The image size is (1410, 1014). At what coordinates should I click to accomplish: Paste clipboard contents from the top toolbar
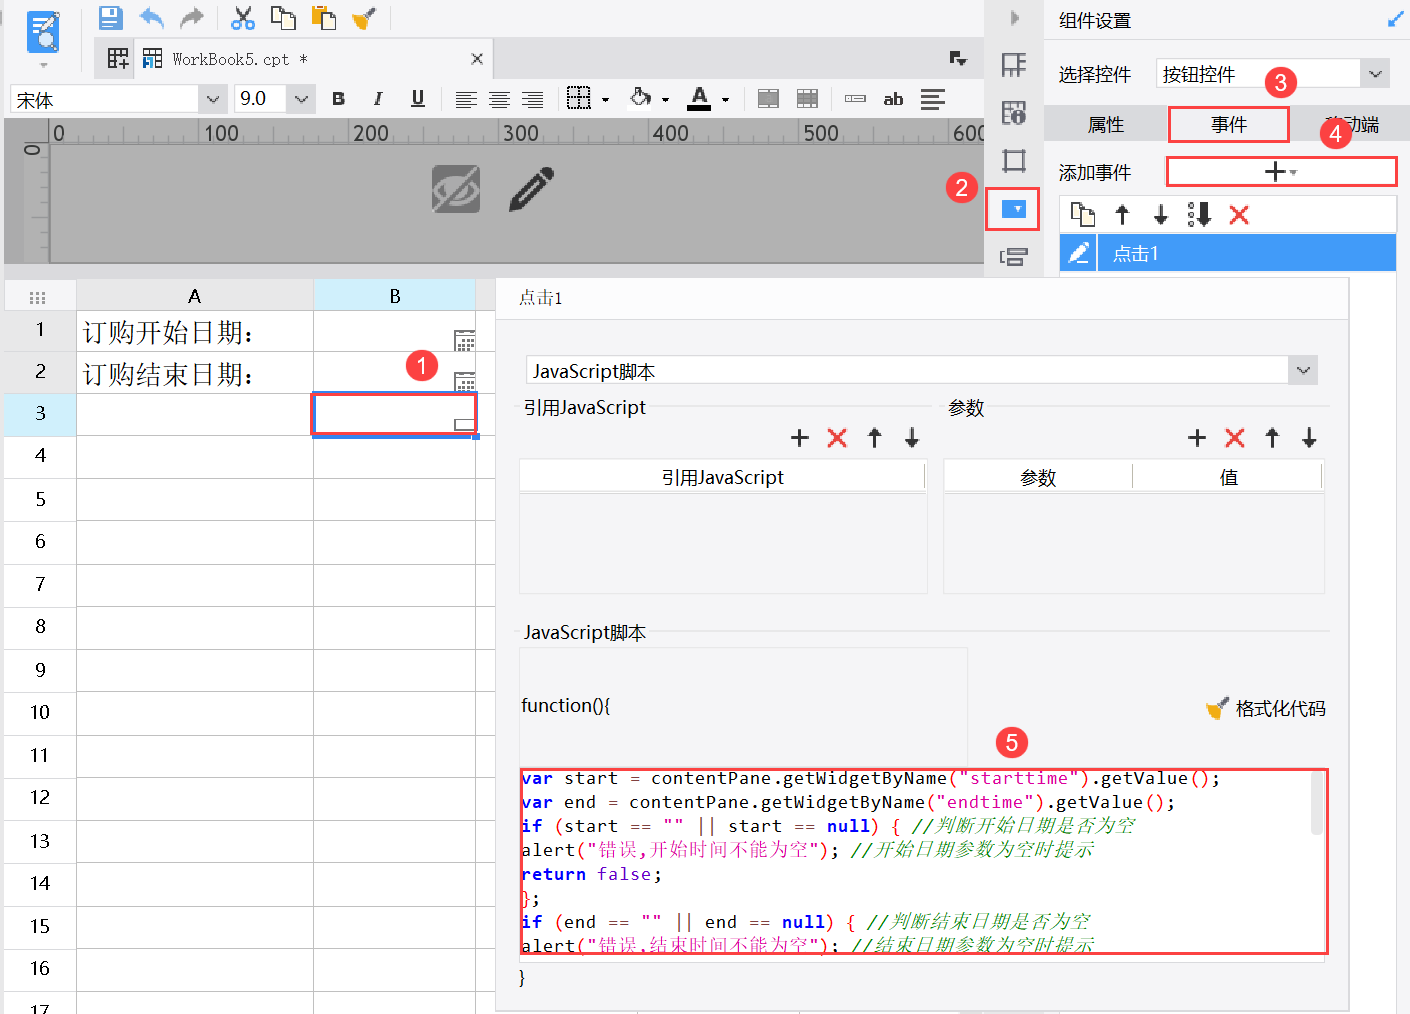323,17
